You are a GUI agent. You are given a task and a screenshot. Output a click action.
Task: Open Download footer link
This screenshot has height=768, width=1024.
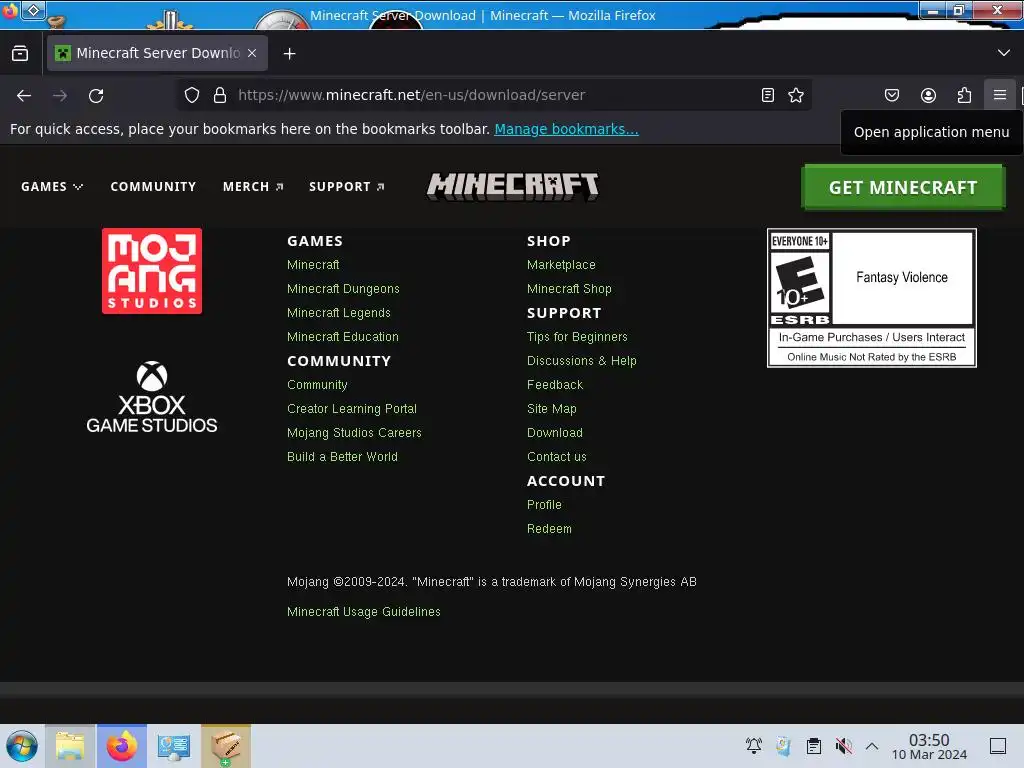554,433
